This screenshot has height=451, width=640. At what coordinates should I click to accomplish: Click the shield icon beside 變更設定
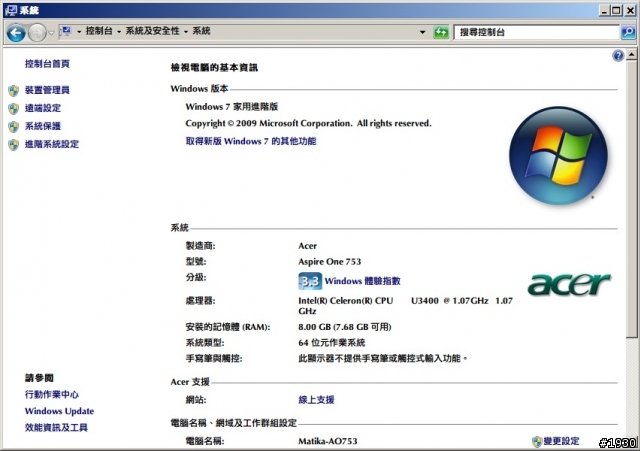coord(537,441)
